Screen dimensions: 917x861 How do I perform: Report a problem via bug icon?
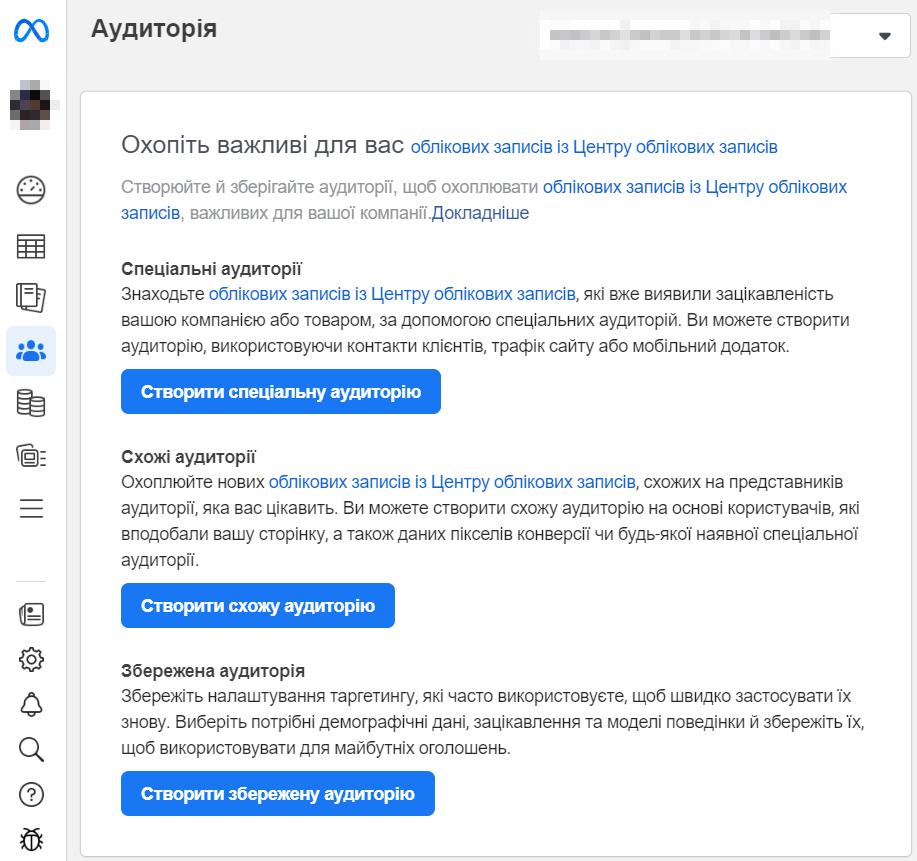coord(31,839)
